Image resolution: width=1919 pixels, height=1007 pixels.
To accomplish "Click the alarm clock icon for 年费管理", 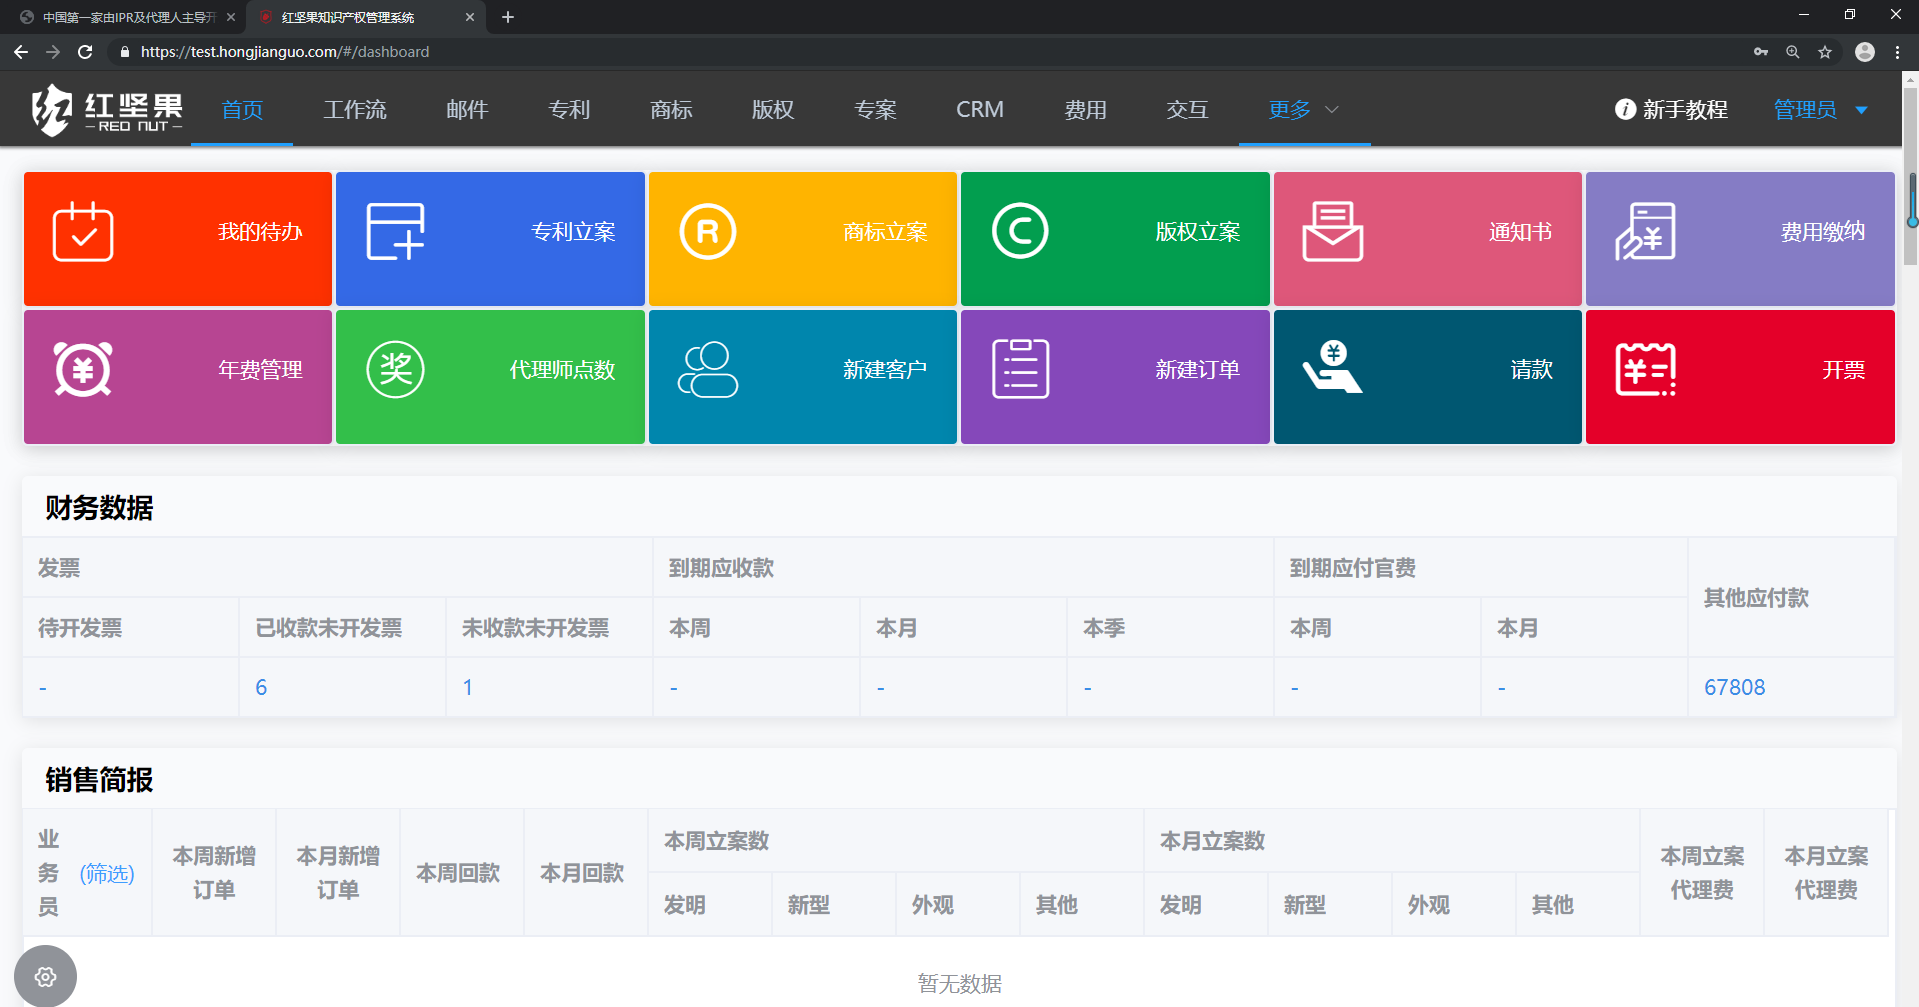I will [x=83, y=370].
